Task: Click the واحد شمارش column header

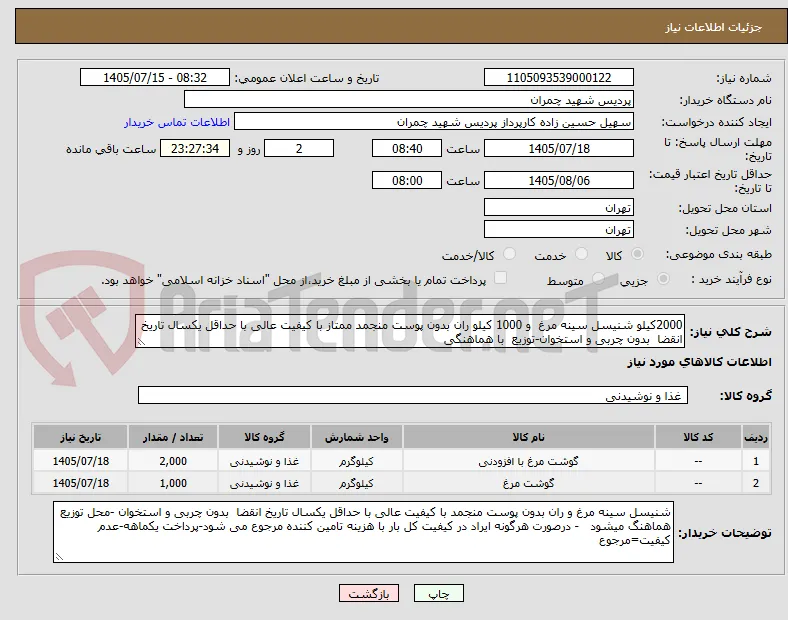Action: point(356,437)
